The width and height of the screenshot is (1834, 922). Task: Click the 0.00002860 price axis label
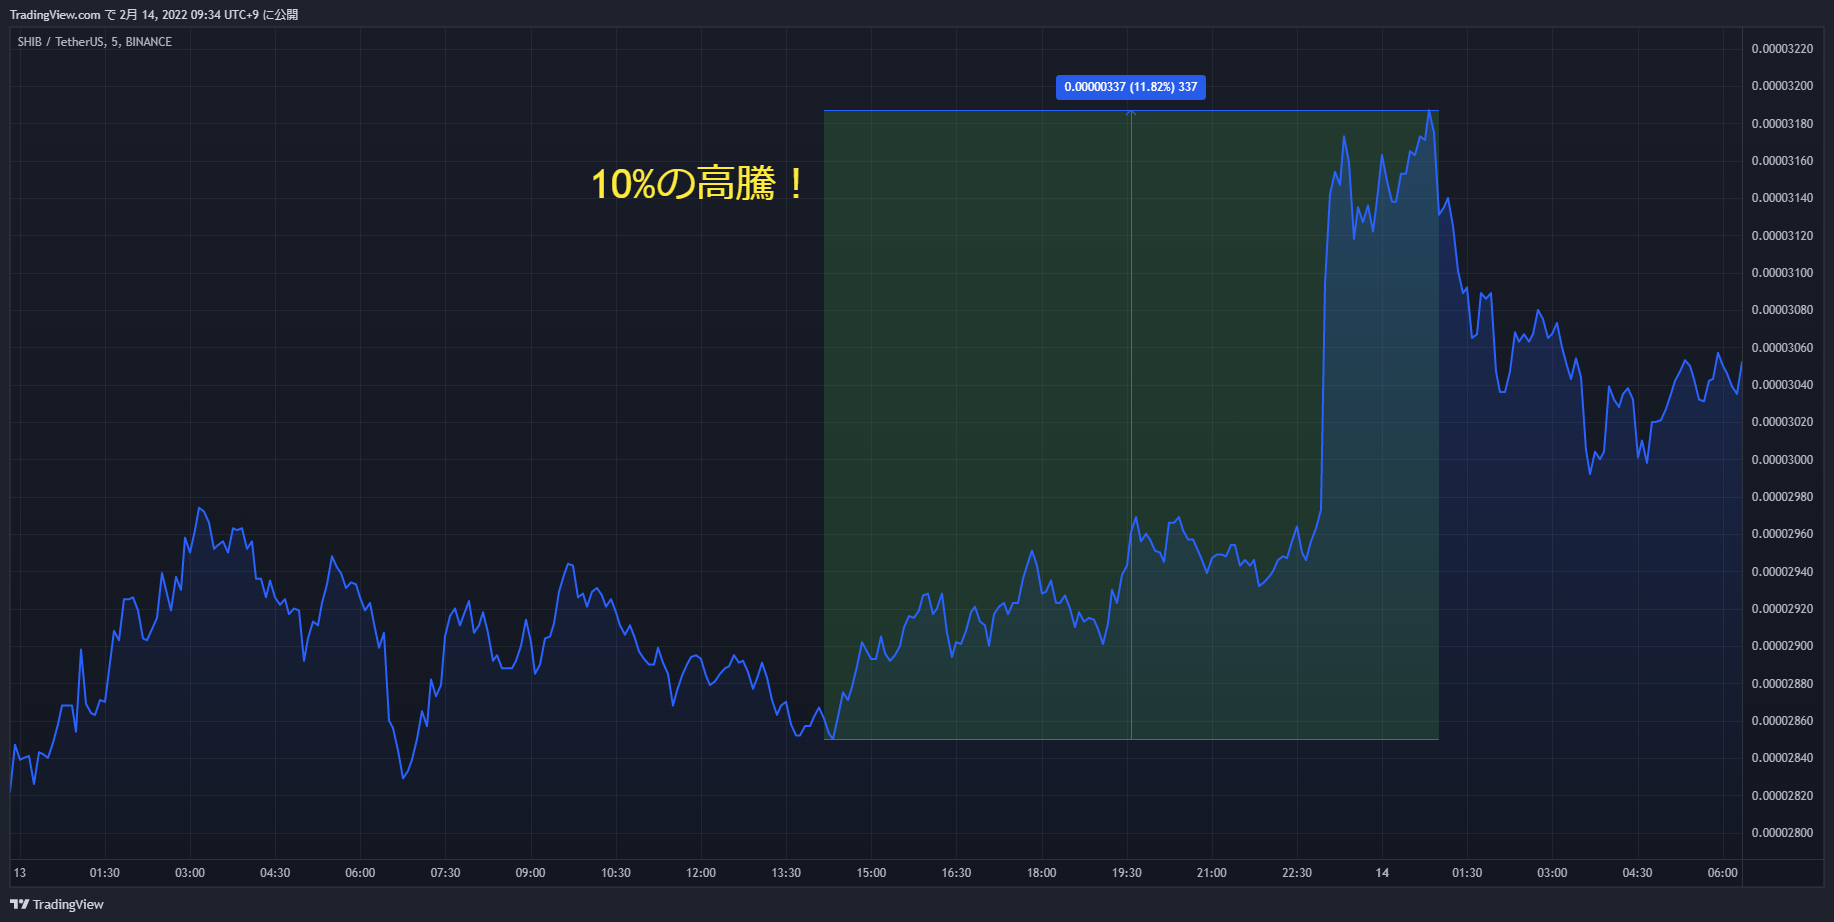(x=1782, y=721)
